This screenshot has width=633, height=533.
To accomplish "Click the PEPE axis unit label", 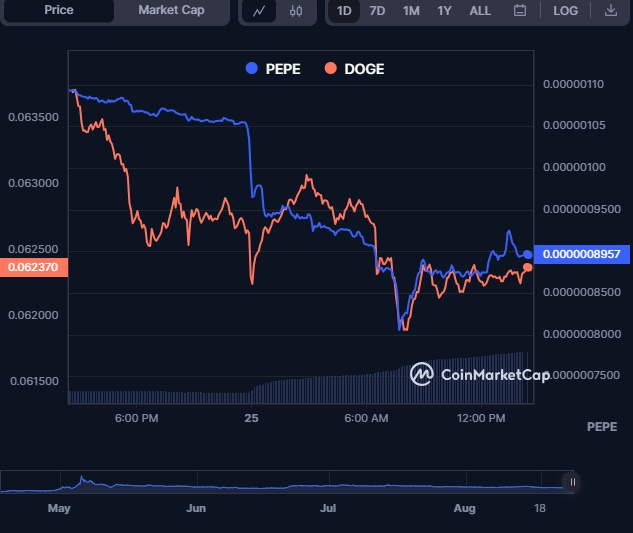I will [x=602, y=427].
